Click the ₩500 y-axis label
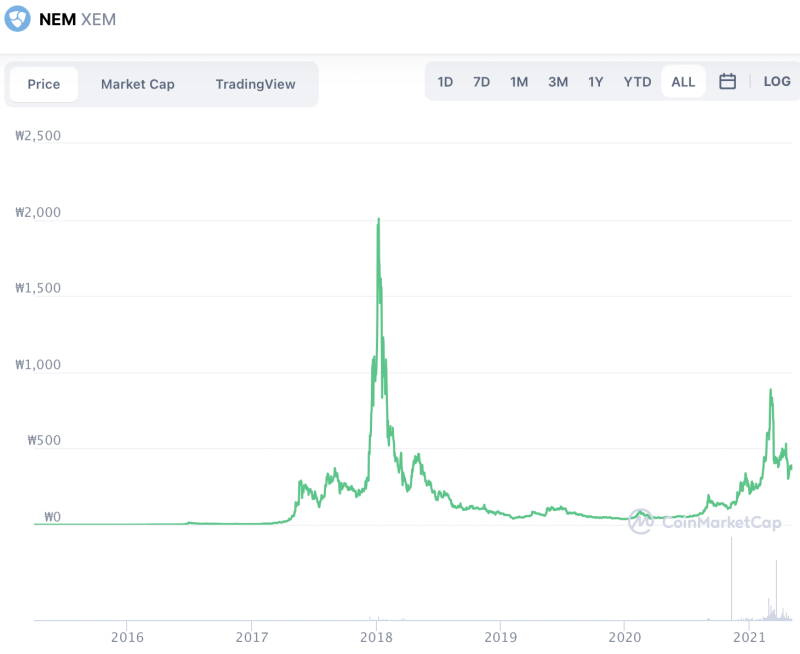 (x=44, y=440)
